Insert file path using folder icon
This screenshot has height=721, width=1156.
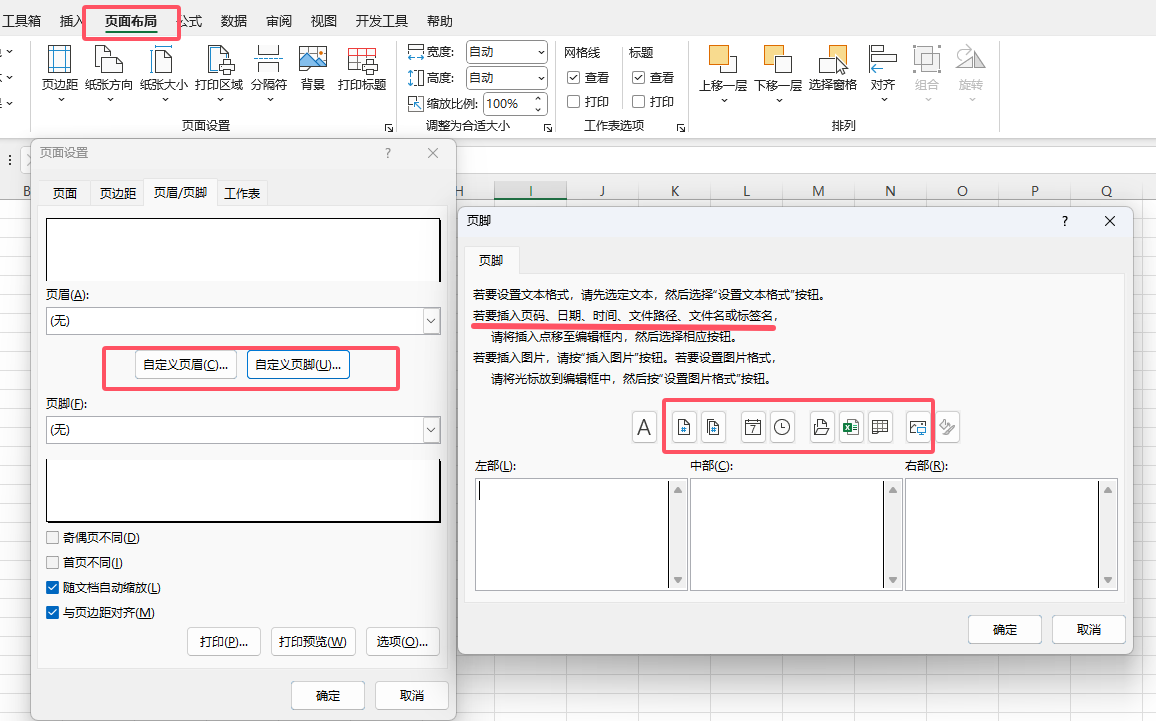tap(821, 428)
